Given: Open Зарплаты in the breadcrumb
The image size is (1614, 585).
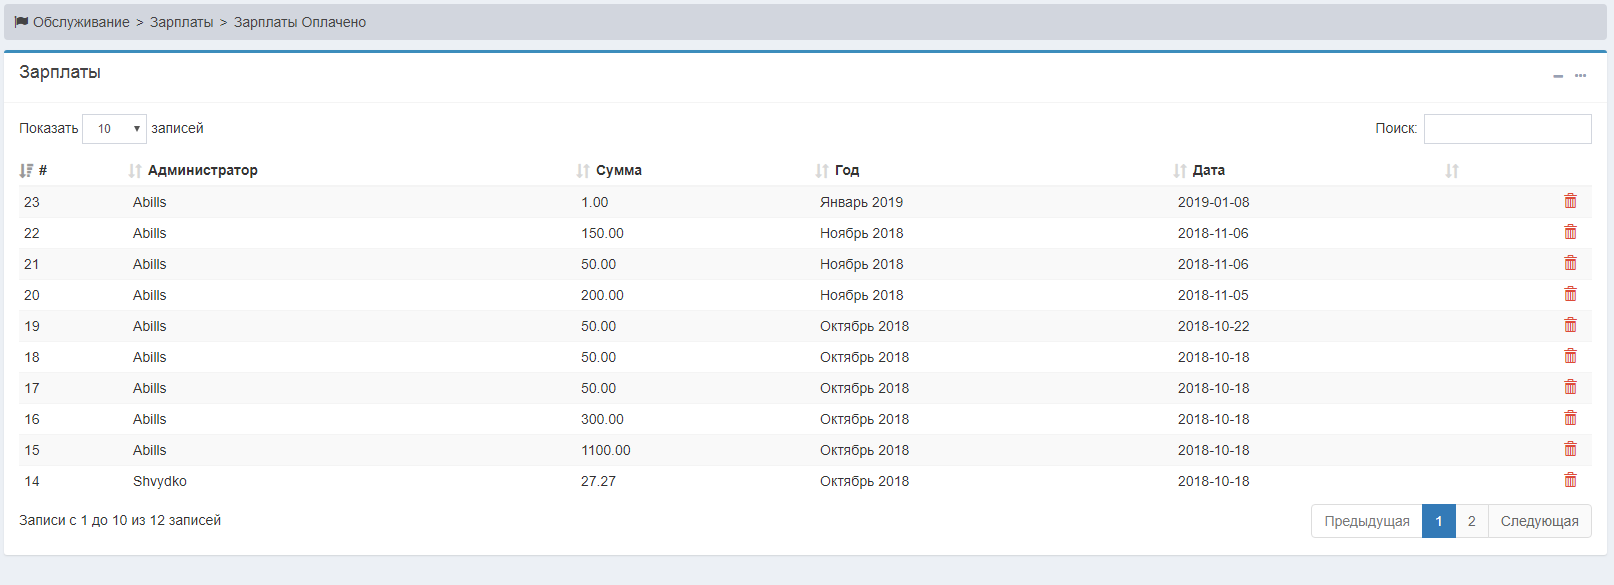Looking at the screenshot, I should coord(181,22).
